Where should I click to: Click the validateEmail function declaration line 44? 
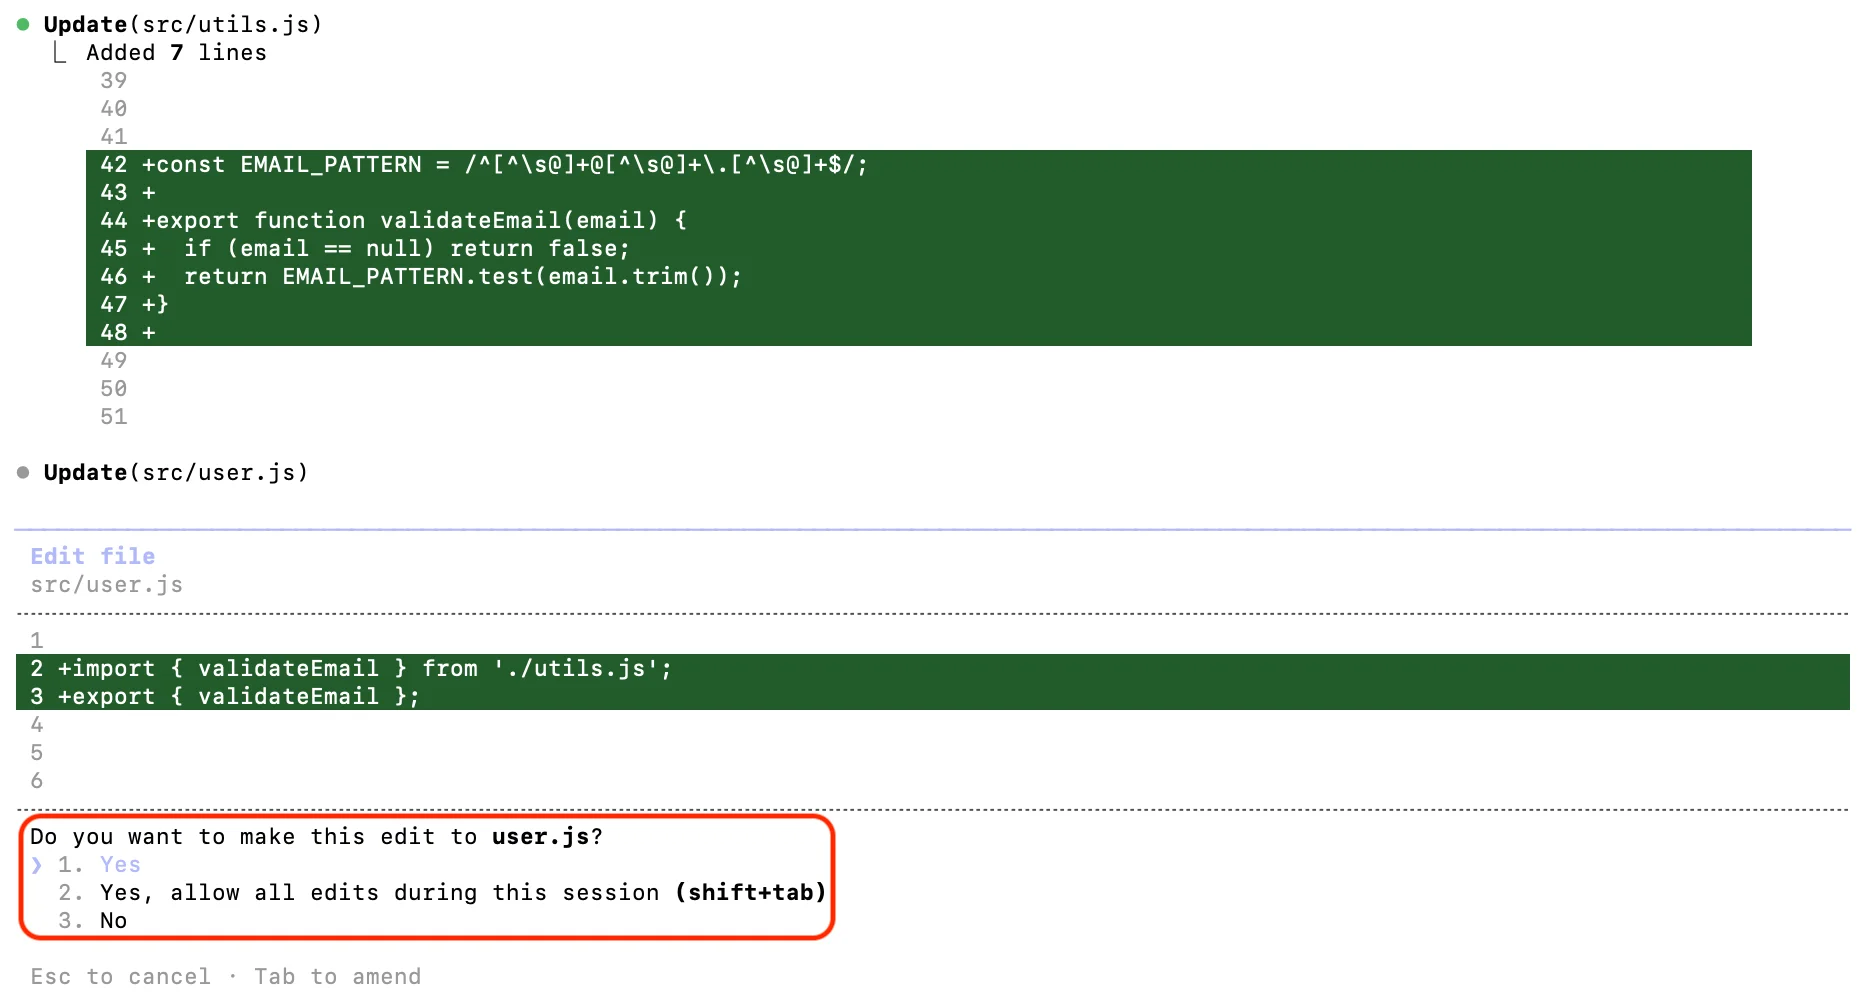[414, 221]
